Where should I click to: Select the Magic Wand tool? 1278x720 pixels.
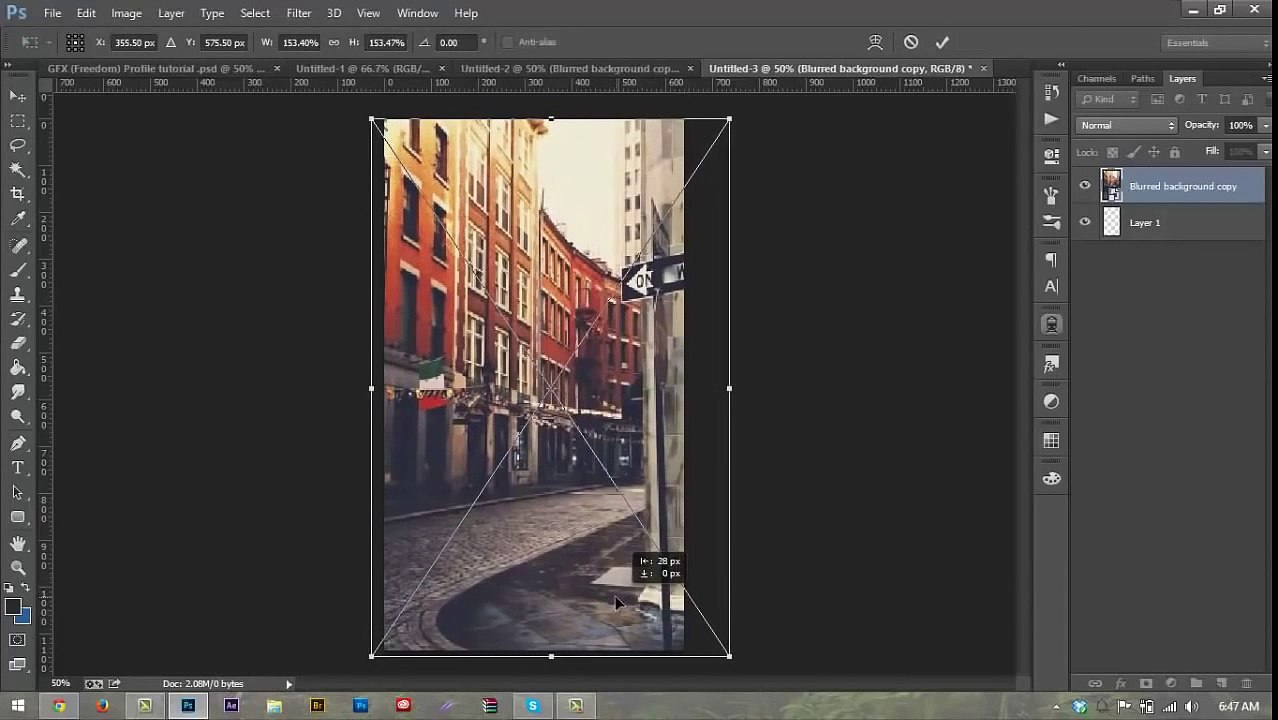18,170
